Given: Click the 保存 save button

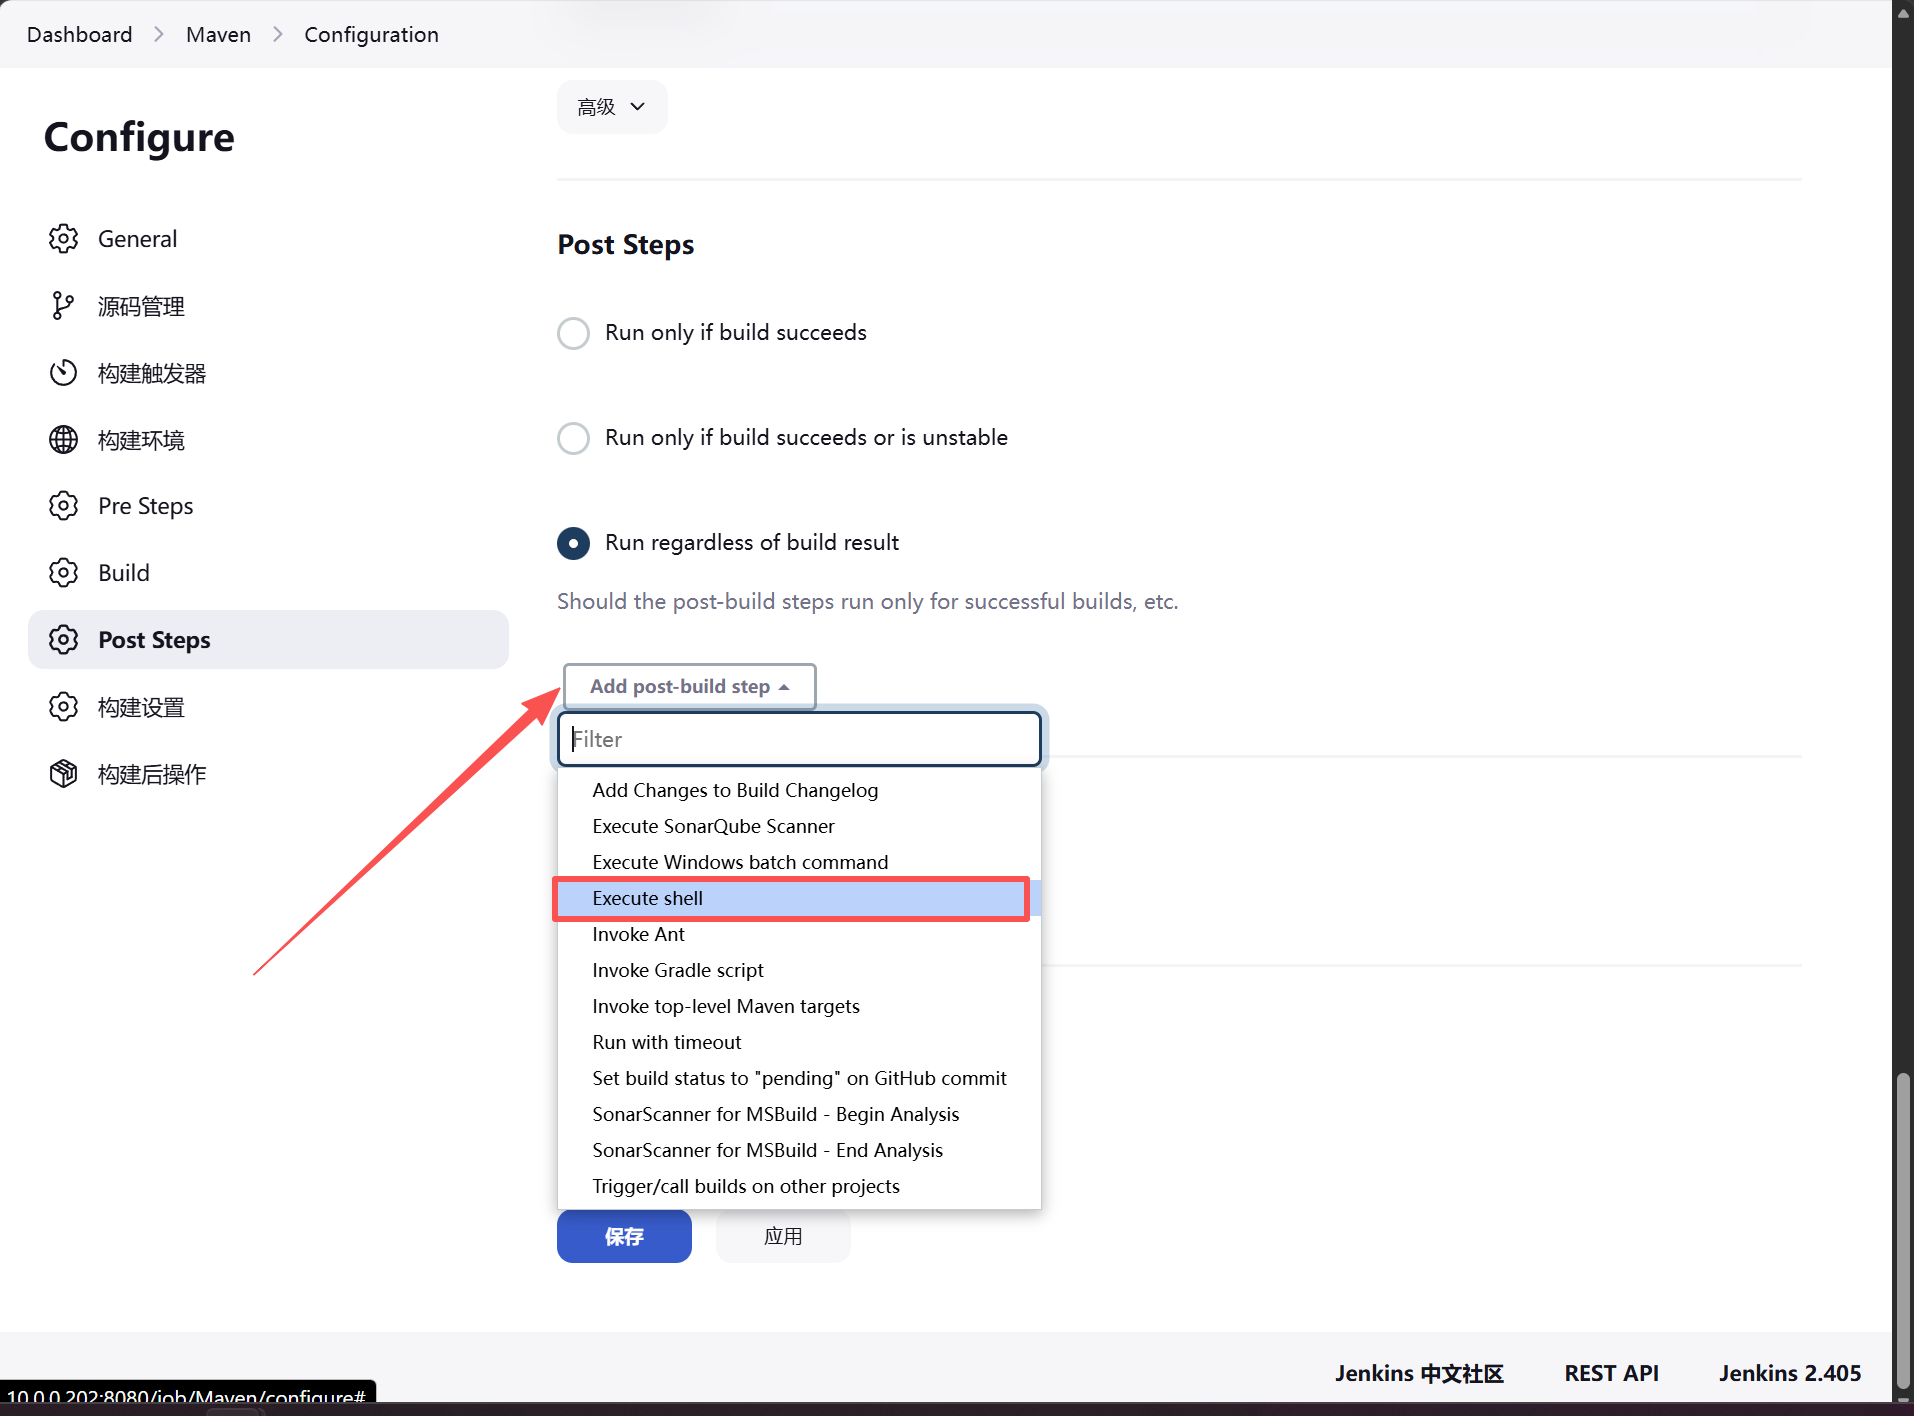Looking at the screenshot, I should [x=624, y=1236].
